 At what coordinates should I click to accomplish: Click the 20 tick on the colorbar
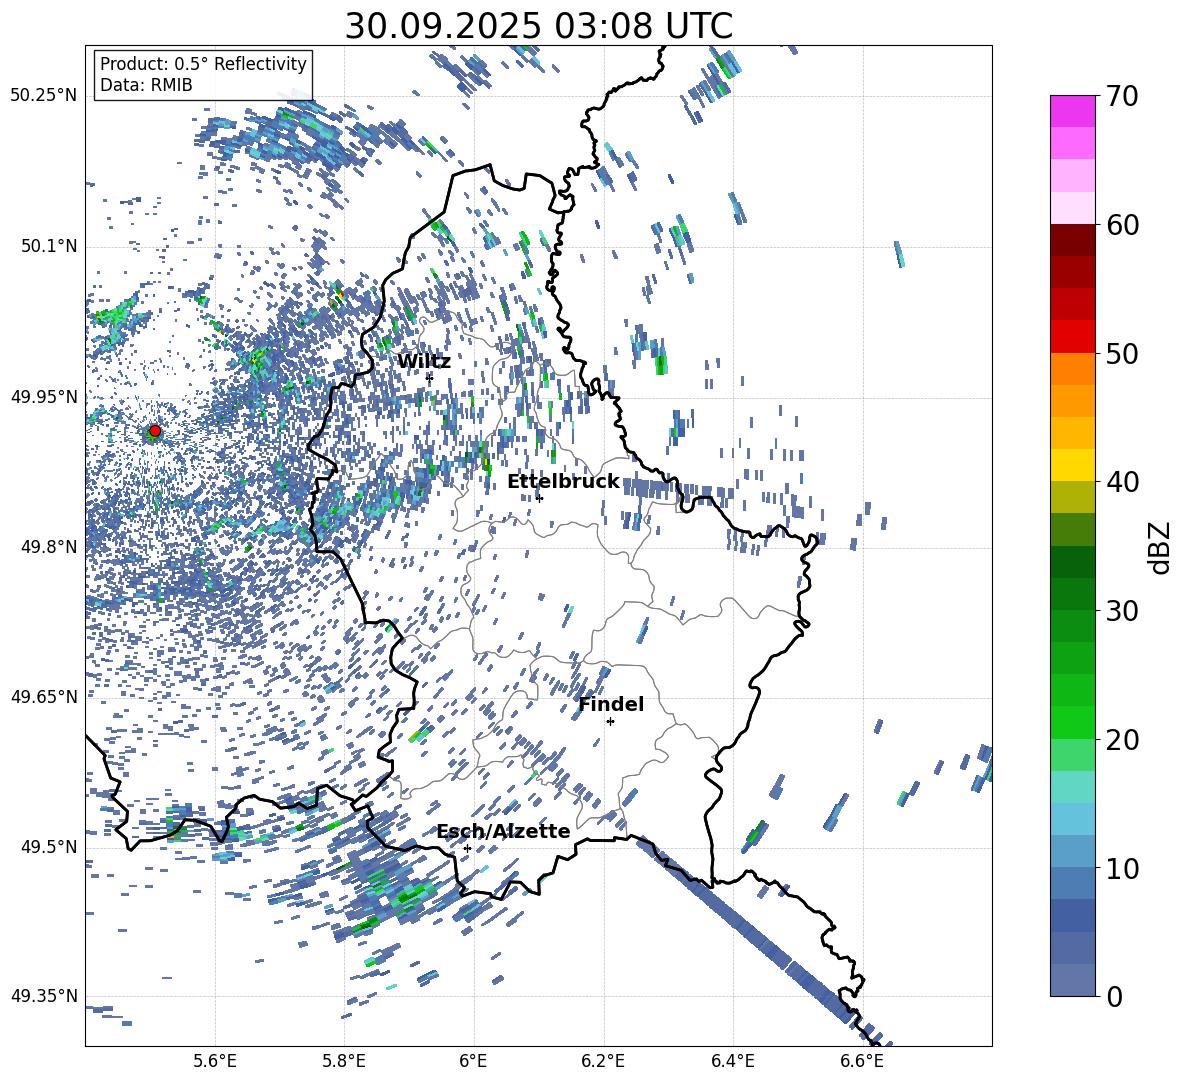(1122, 739)
